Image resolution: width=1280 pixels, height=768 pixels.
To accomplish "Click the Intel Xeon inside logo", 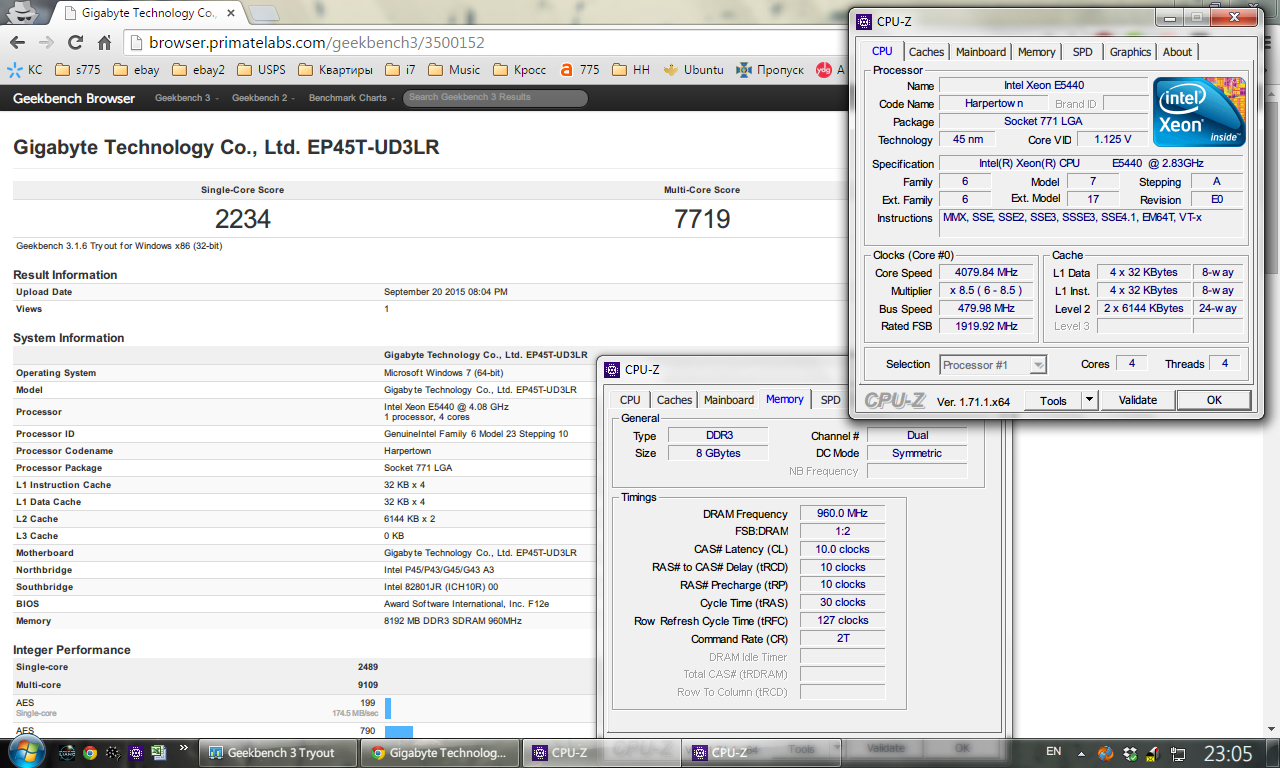I will [1199, 111].
